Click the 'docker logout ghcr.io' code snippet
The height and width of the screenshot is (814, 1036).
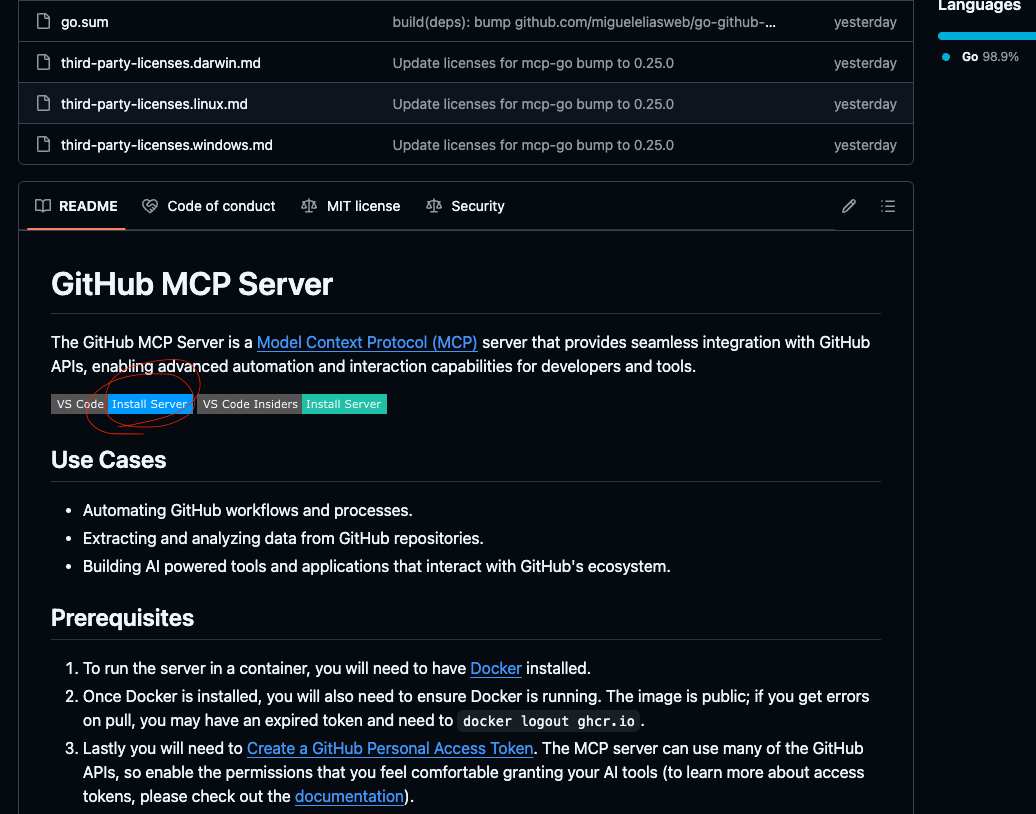coord(548,721)
